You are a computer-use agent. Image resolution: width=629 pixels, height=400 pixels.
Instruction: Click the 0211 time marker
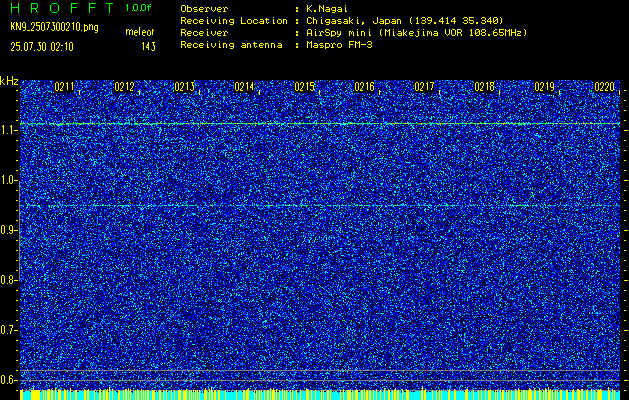(64, 87)
